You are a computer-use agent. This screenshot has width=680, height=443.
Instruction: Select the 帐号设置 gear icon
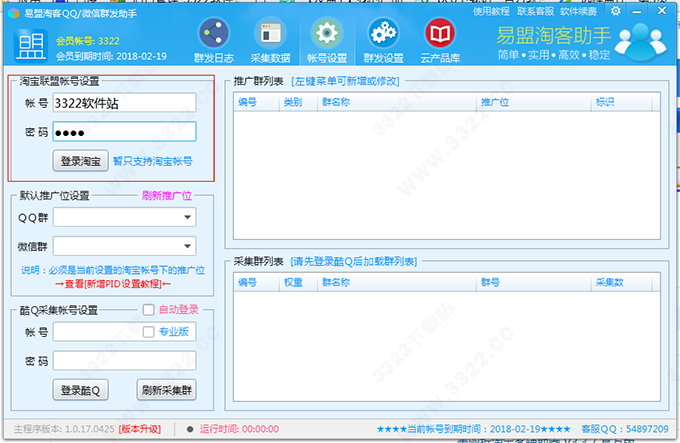(x=327, y=33)
